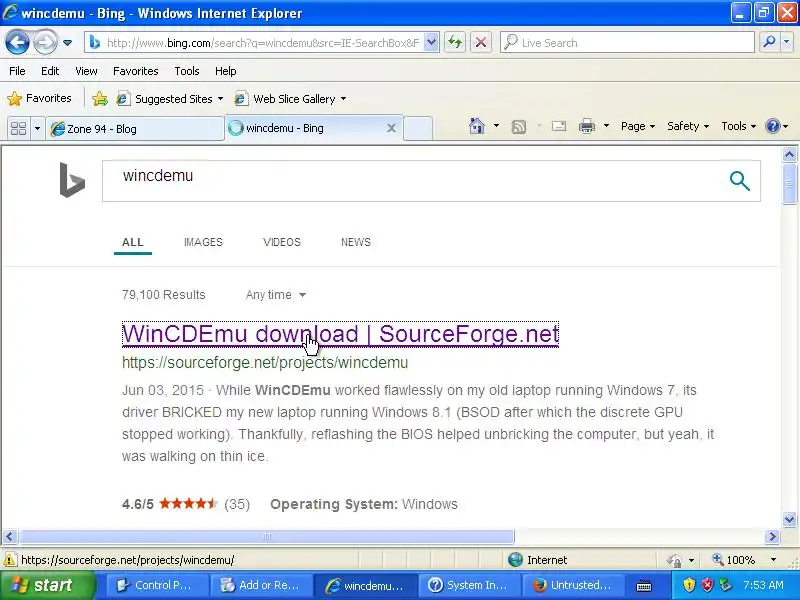Open the recent pages dropdown arrow
The image size is (800, 600).
[x=67, y=43]
